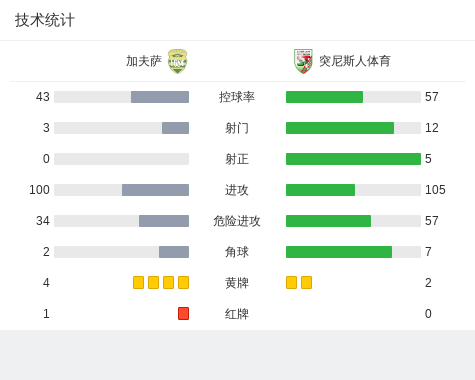This screenshot has width=475, height=380.
Task: Click the 角球 stat label
Action: tap(237, 252)
